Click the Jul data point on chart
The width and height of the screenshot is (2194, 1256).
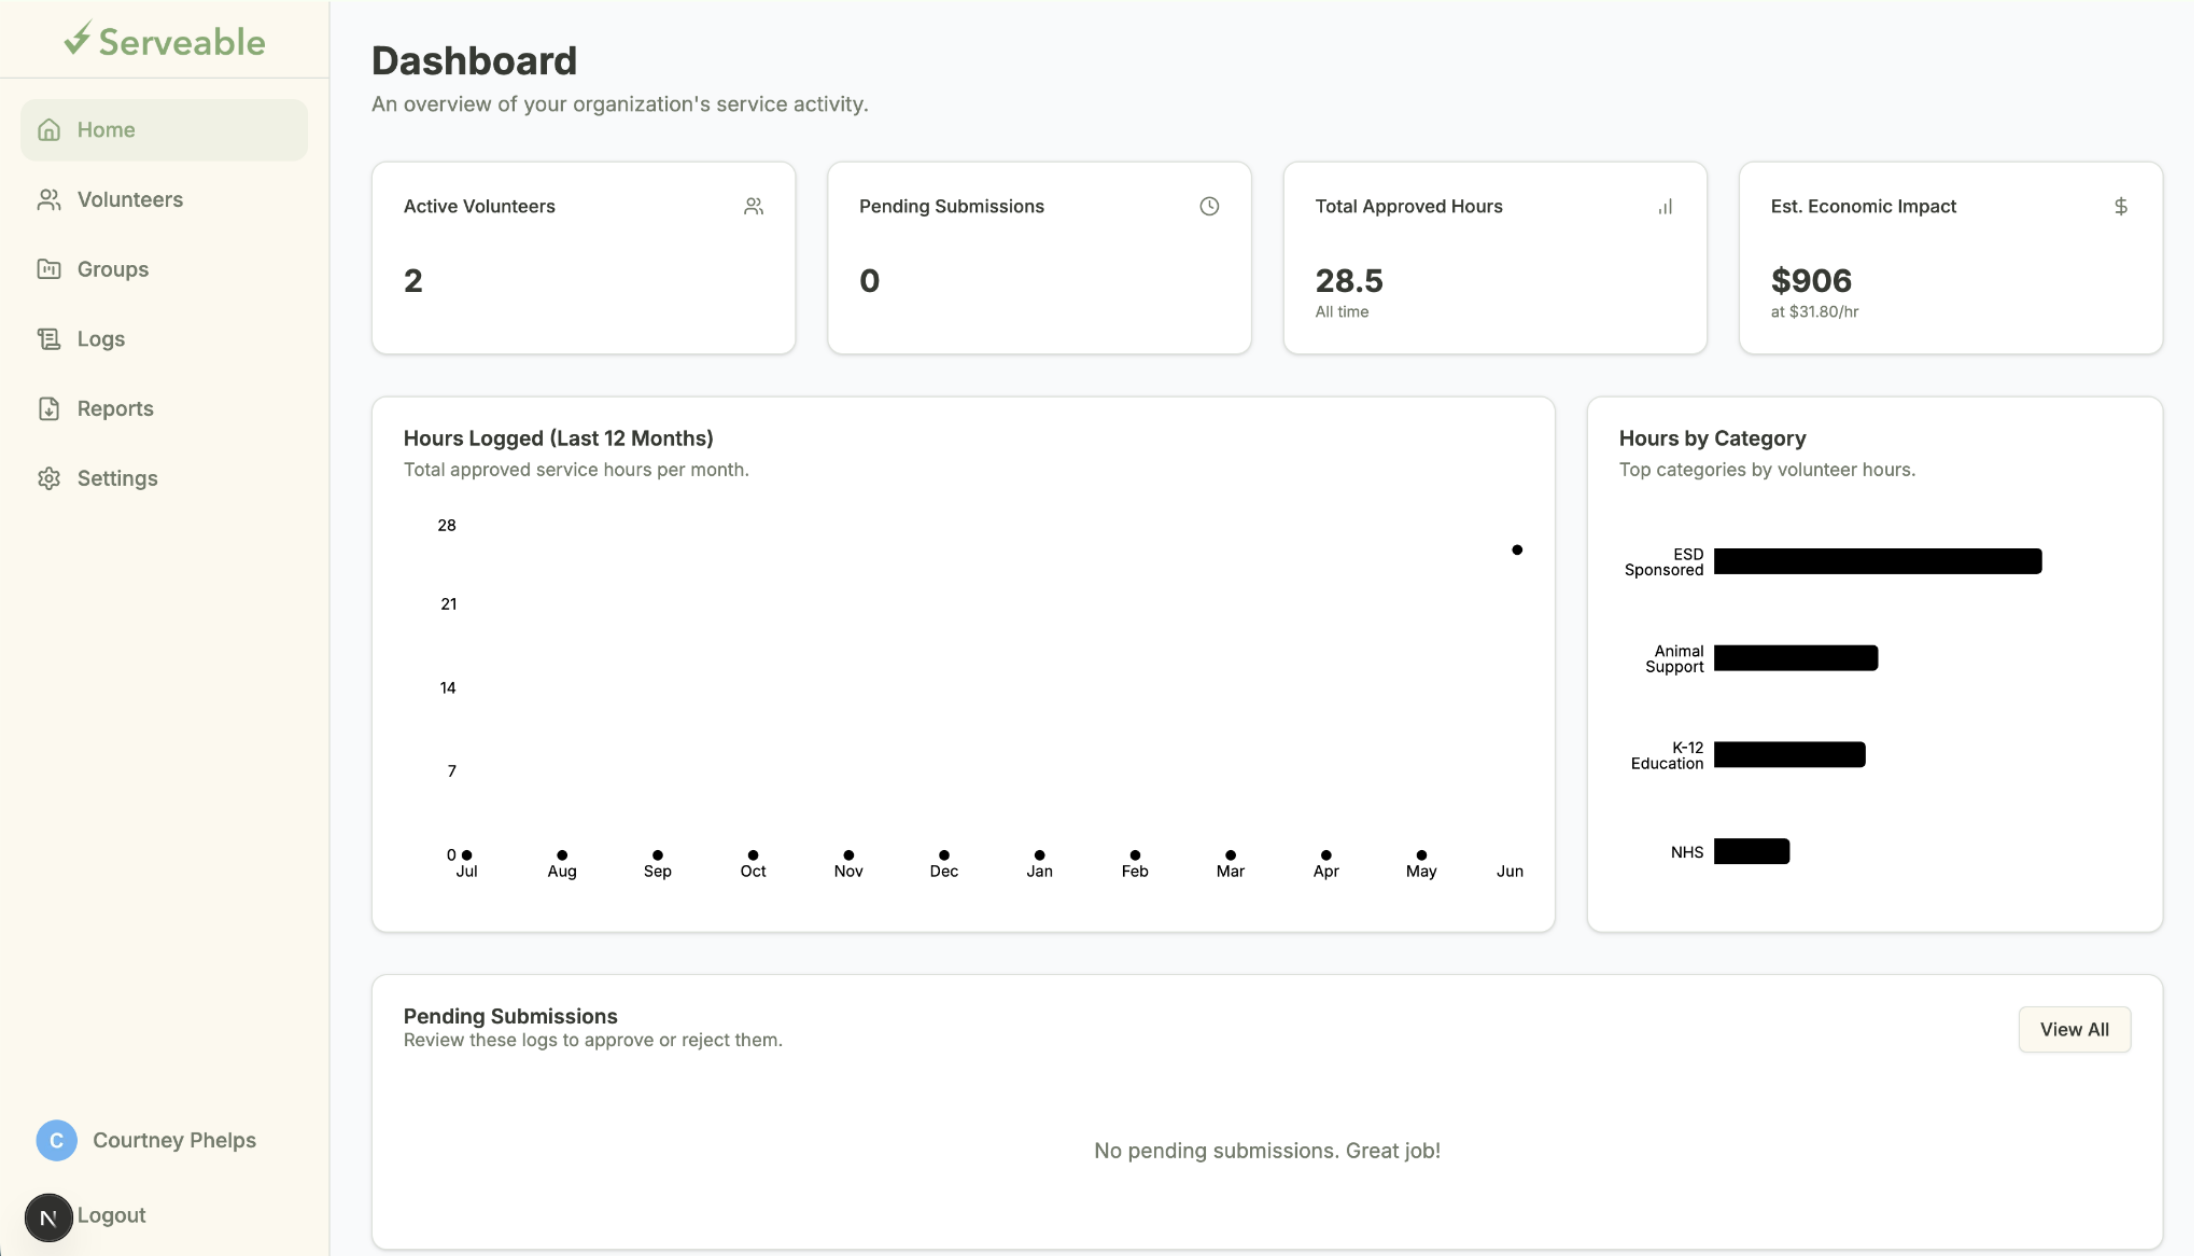(467, 855)
